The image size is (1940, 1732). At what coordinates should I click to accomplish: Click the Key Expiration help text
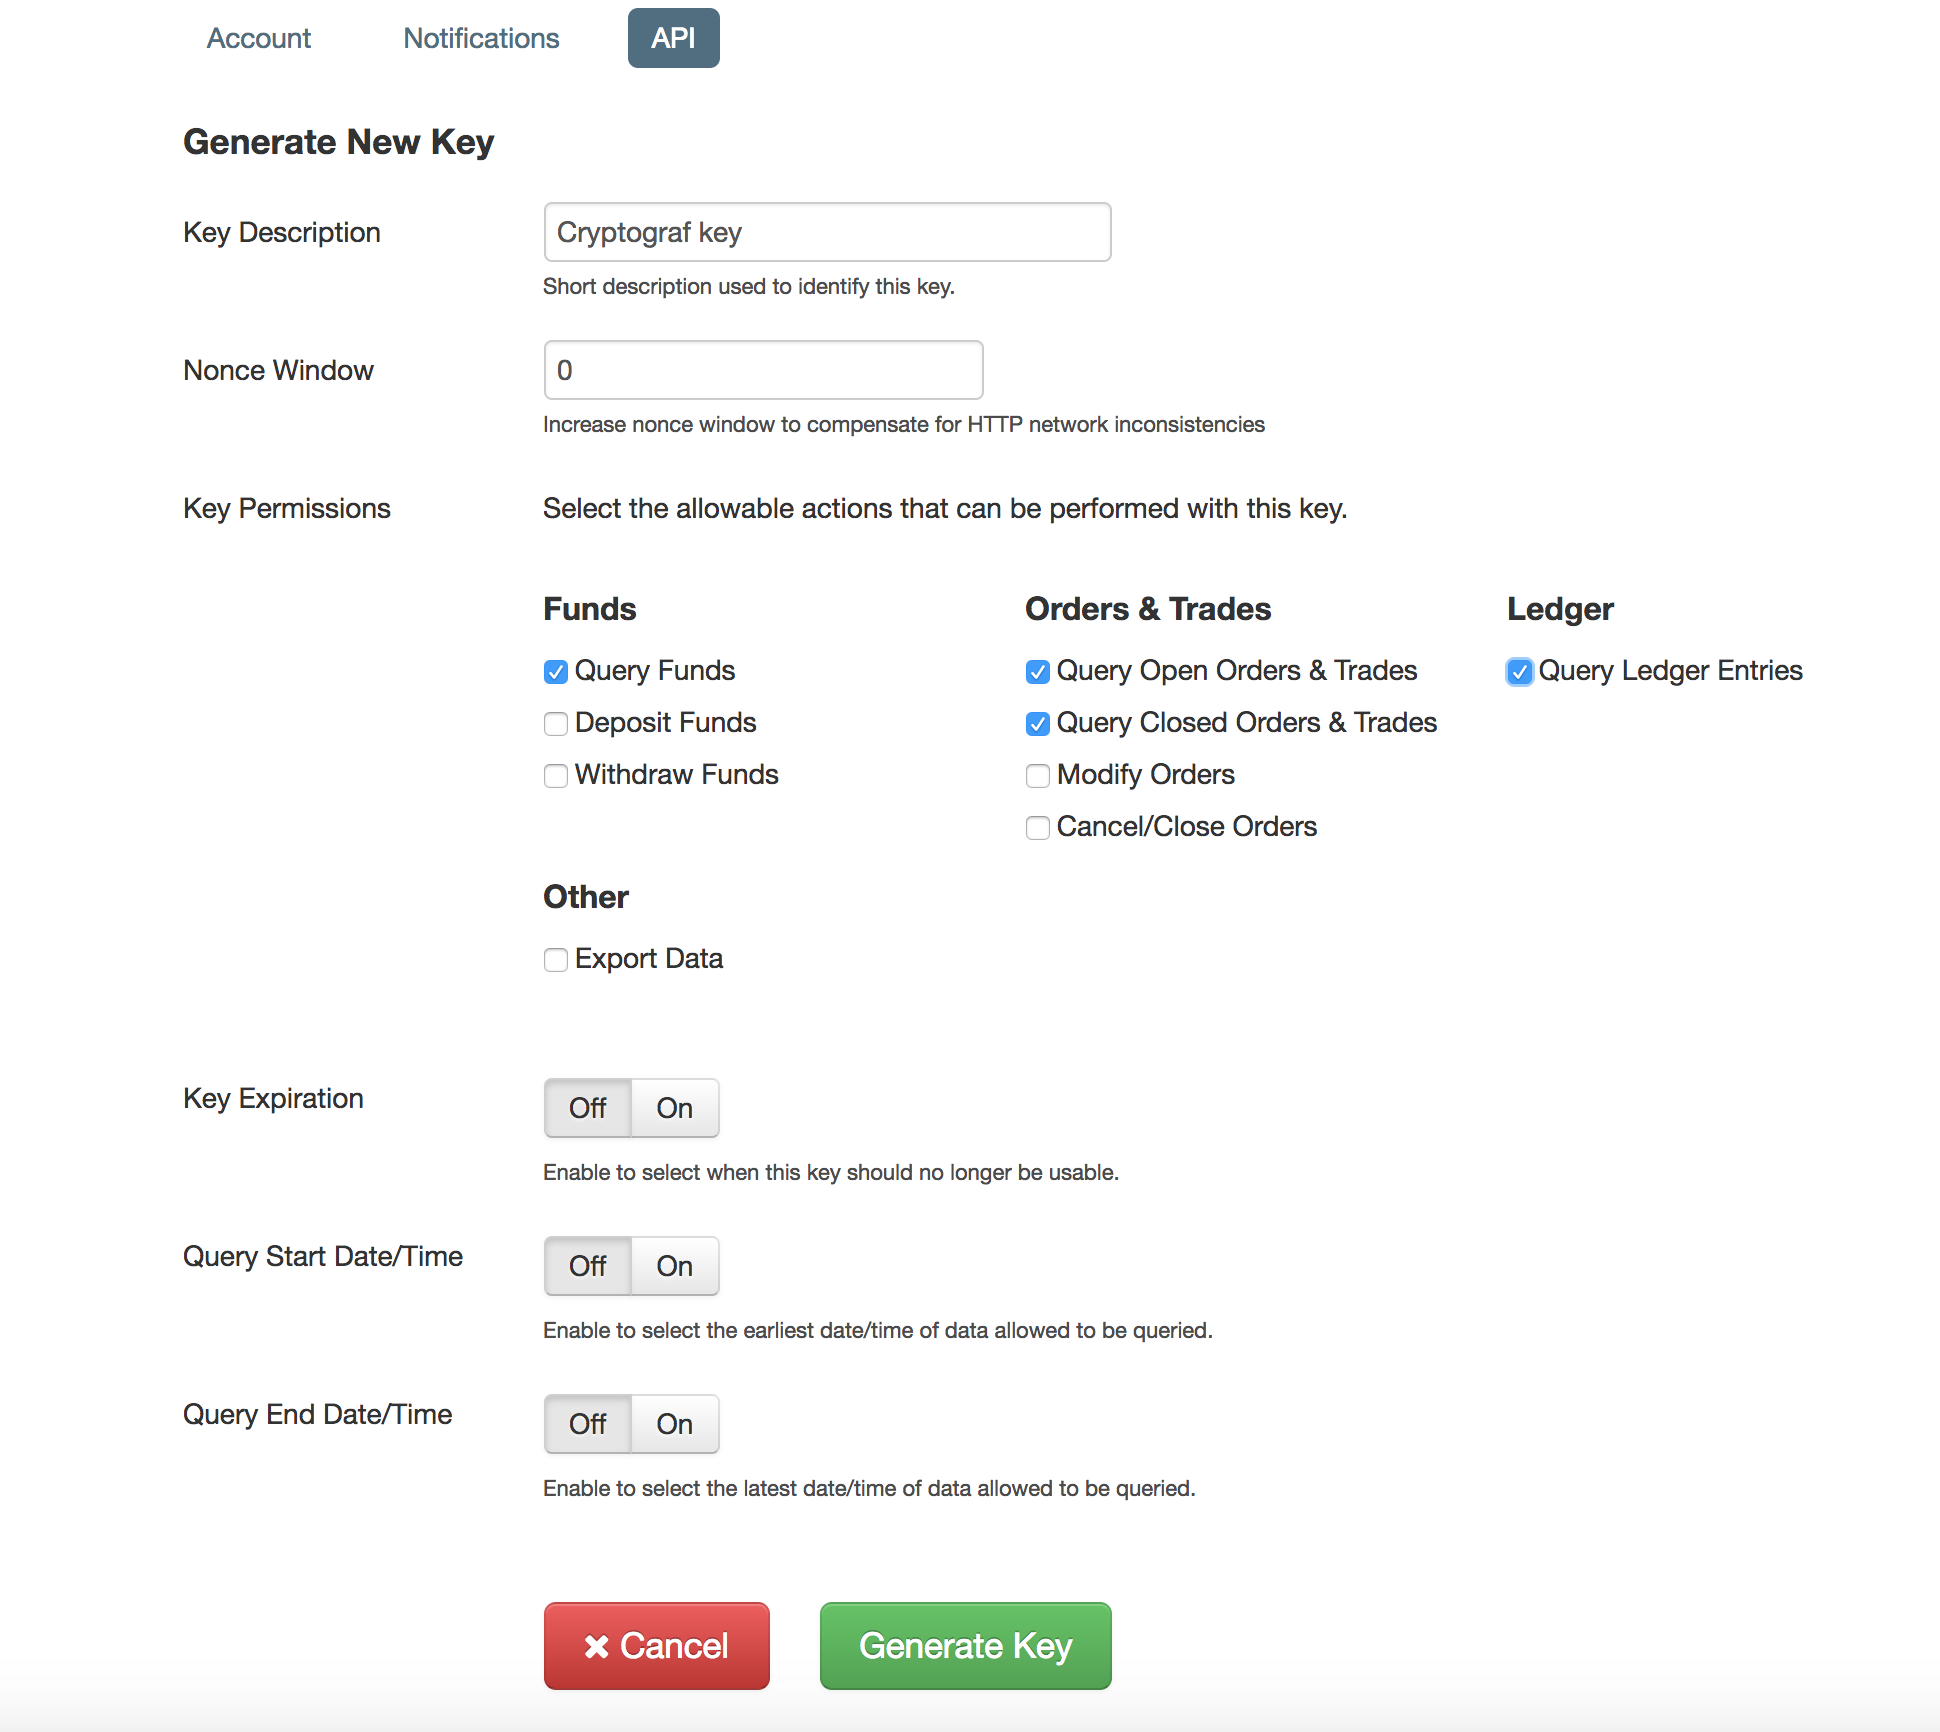click(831, 1173)
